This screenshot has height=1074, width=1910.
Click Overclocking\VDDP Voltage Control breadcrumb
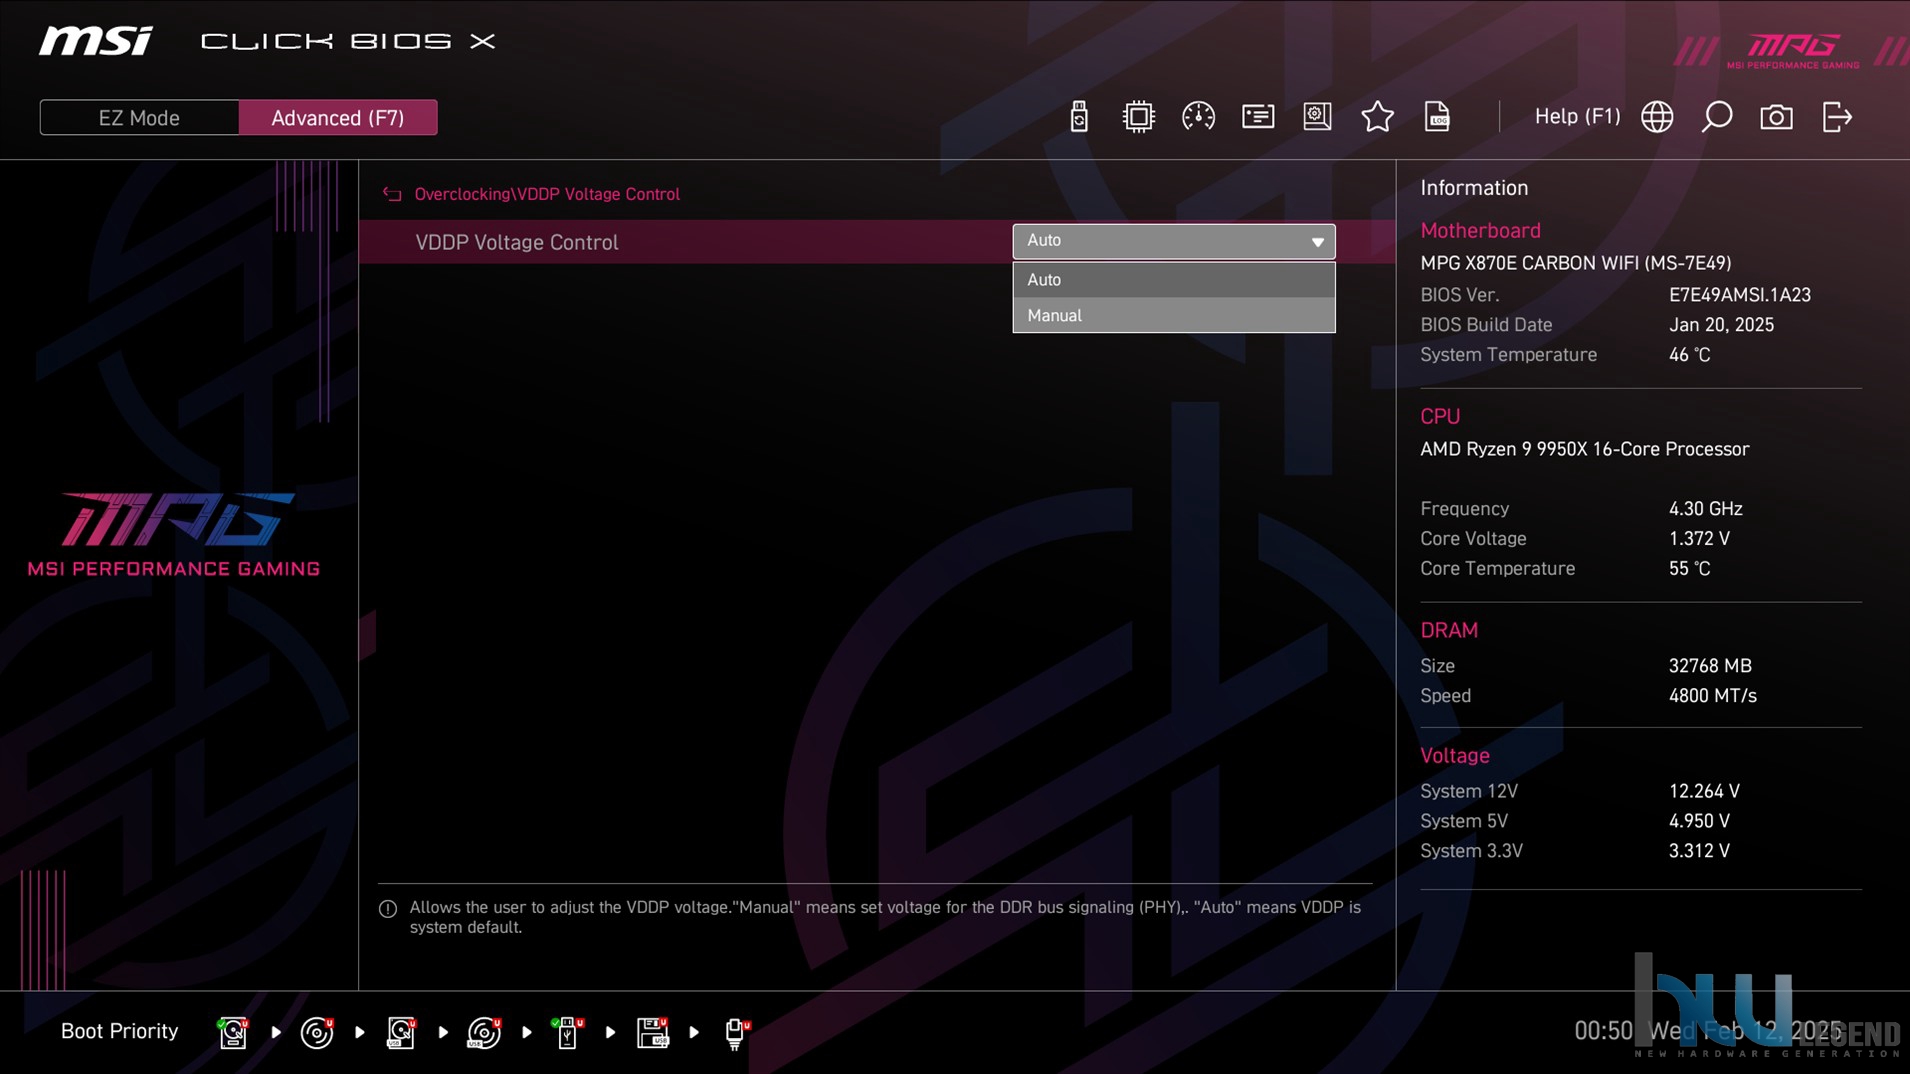[x=547, y=194]
